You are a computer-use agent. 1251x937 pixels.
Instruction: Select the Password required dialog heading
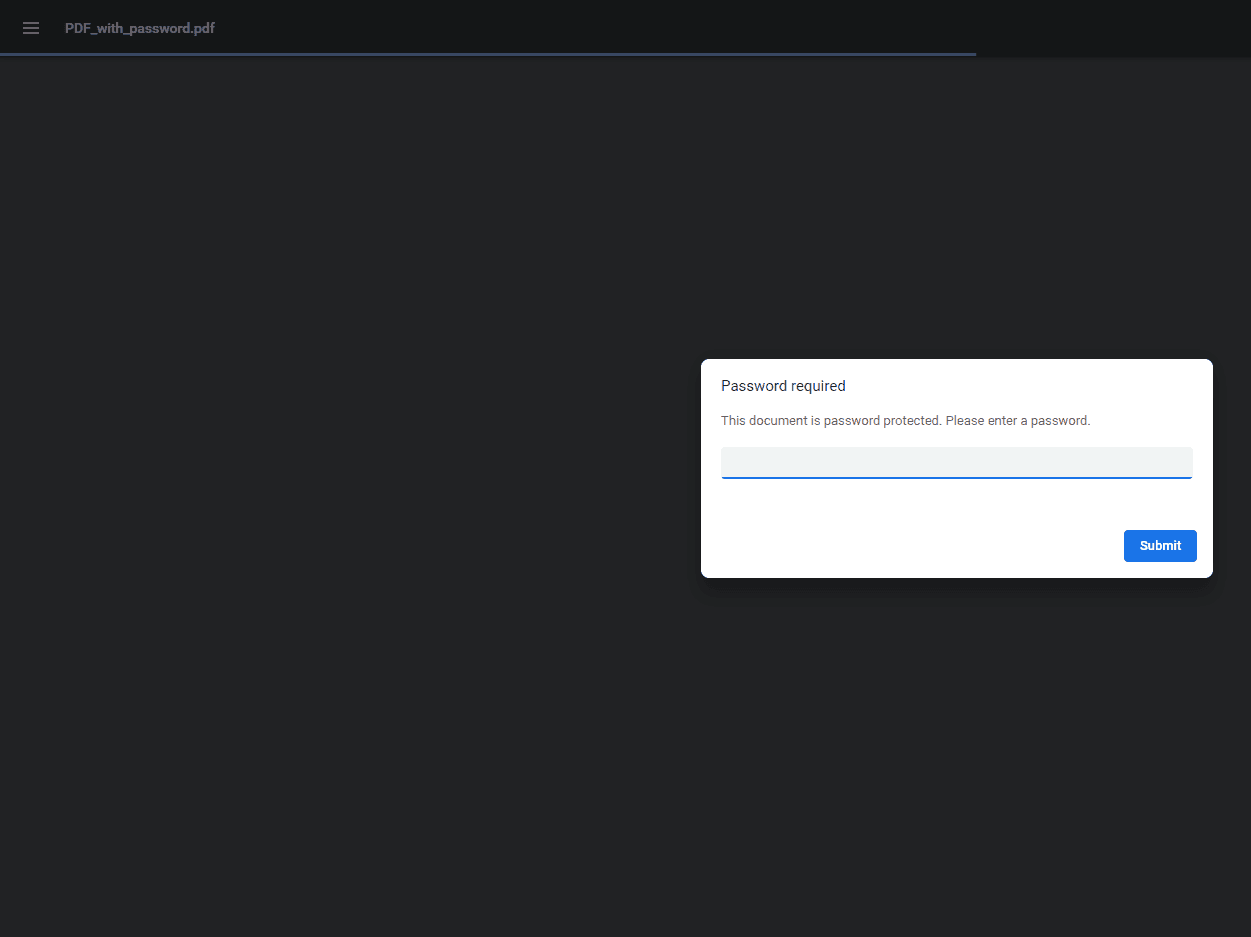(783, 385)
